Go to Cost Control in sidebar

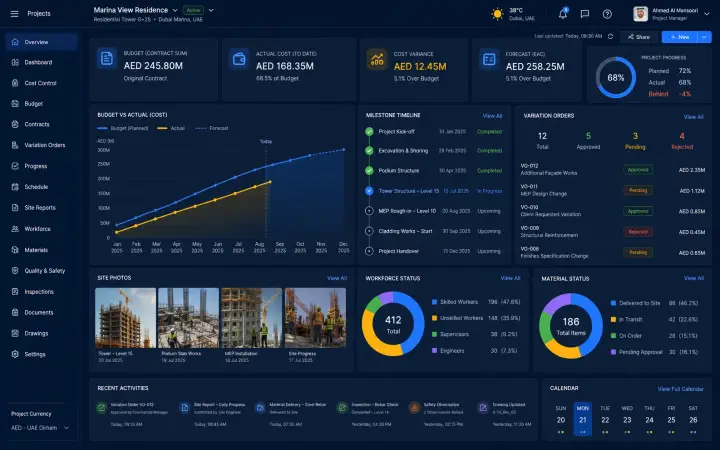point(41,83)
